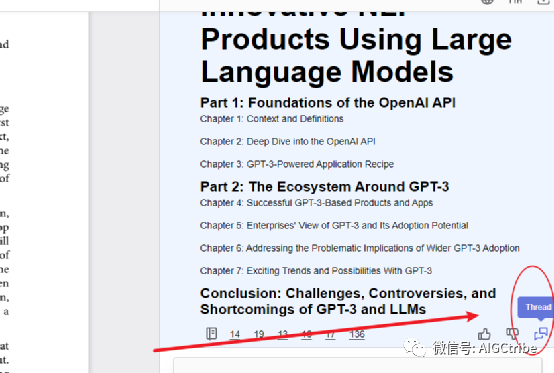The height and width of the screenshot is (373, 554).
Task: Select 'Chapter 4: Successful GPT-3-Based Products and Apps'
Action: click(x=316, y=203)
